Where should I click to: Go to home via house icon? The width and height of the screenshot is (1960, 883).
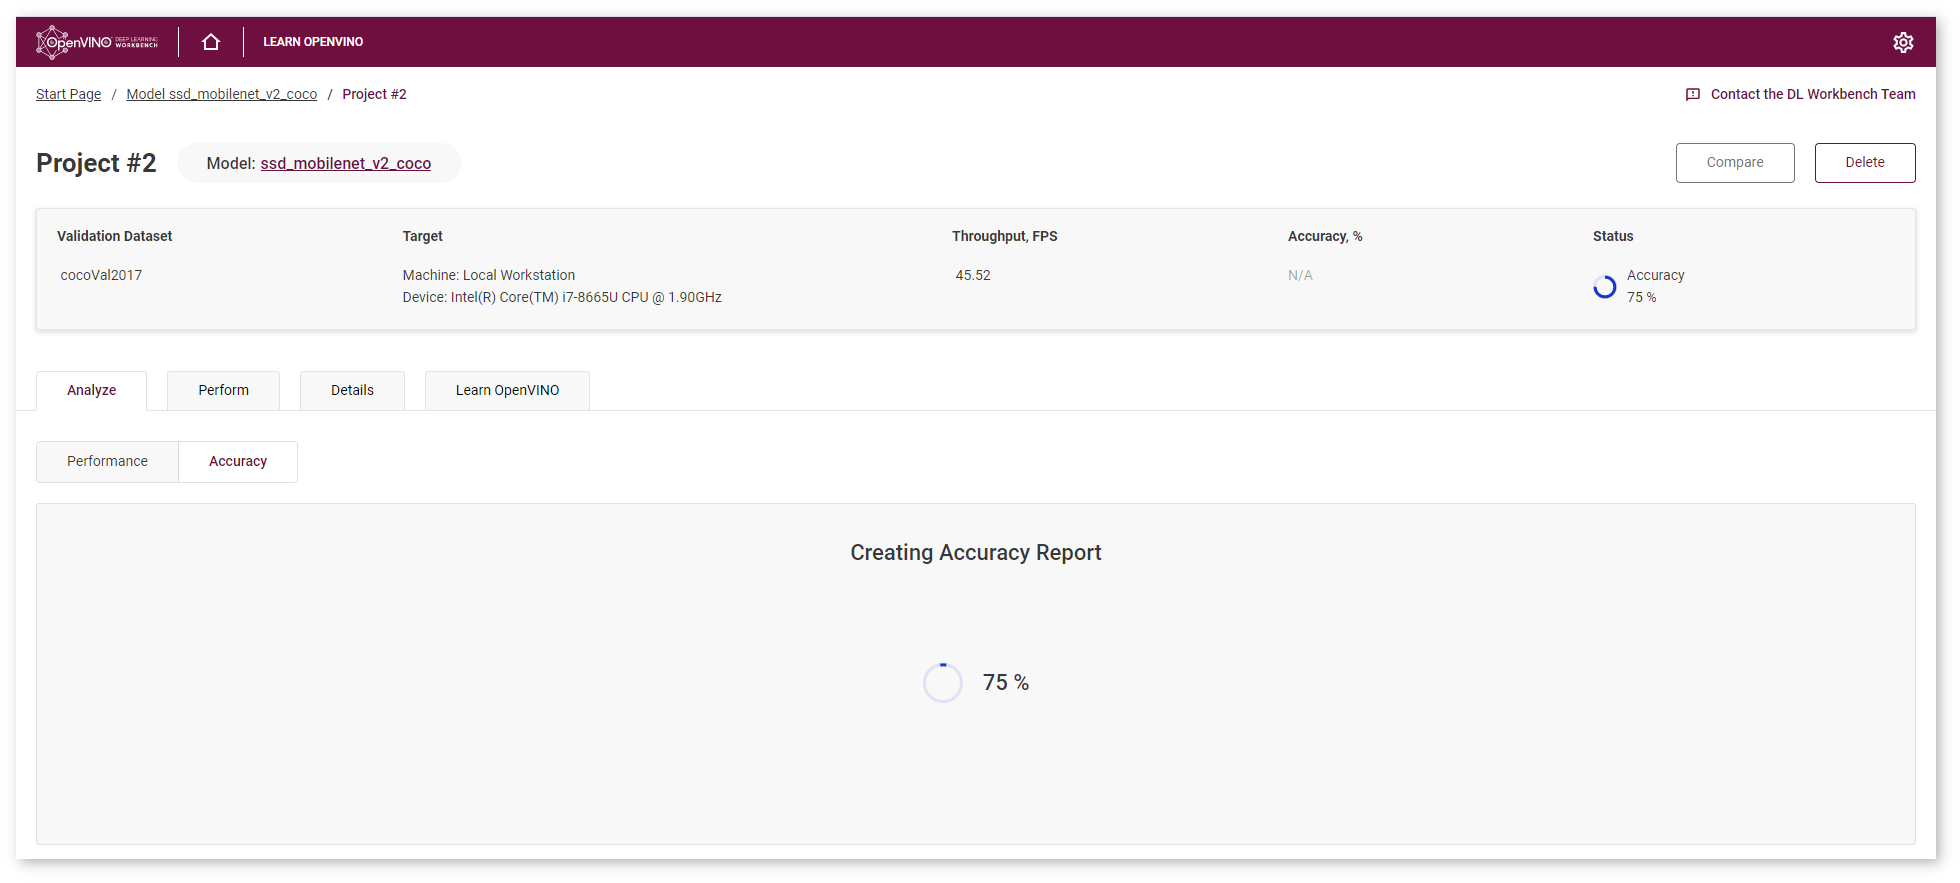pos(211,42)
